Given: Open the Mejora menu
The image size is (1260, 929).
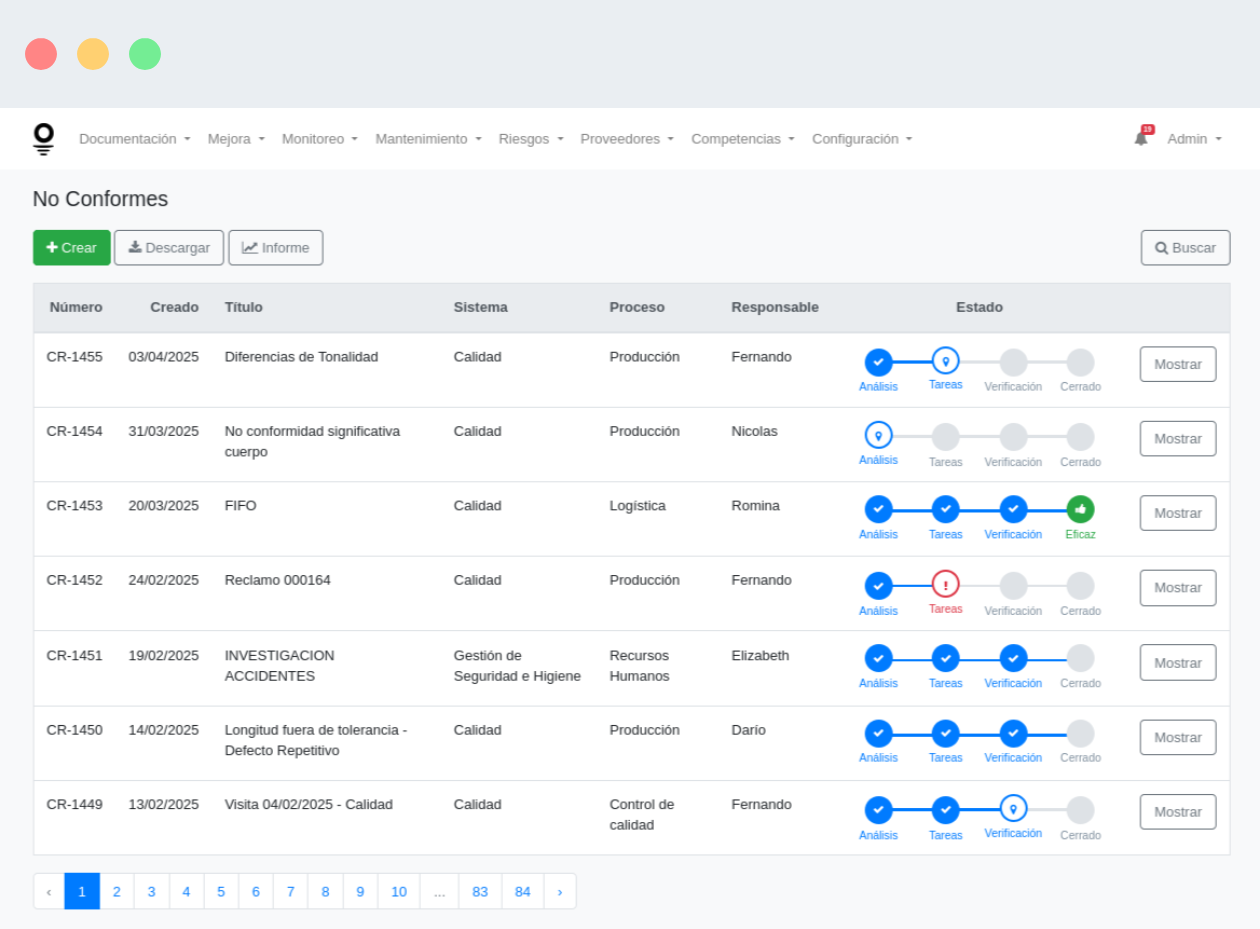Looking at the screenshot, I should 236,139.
